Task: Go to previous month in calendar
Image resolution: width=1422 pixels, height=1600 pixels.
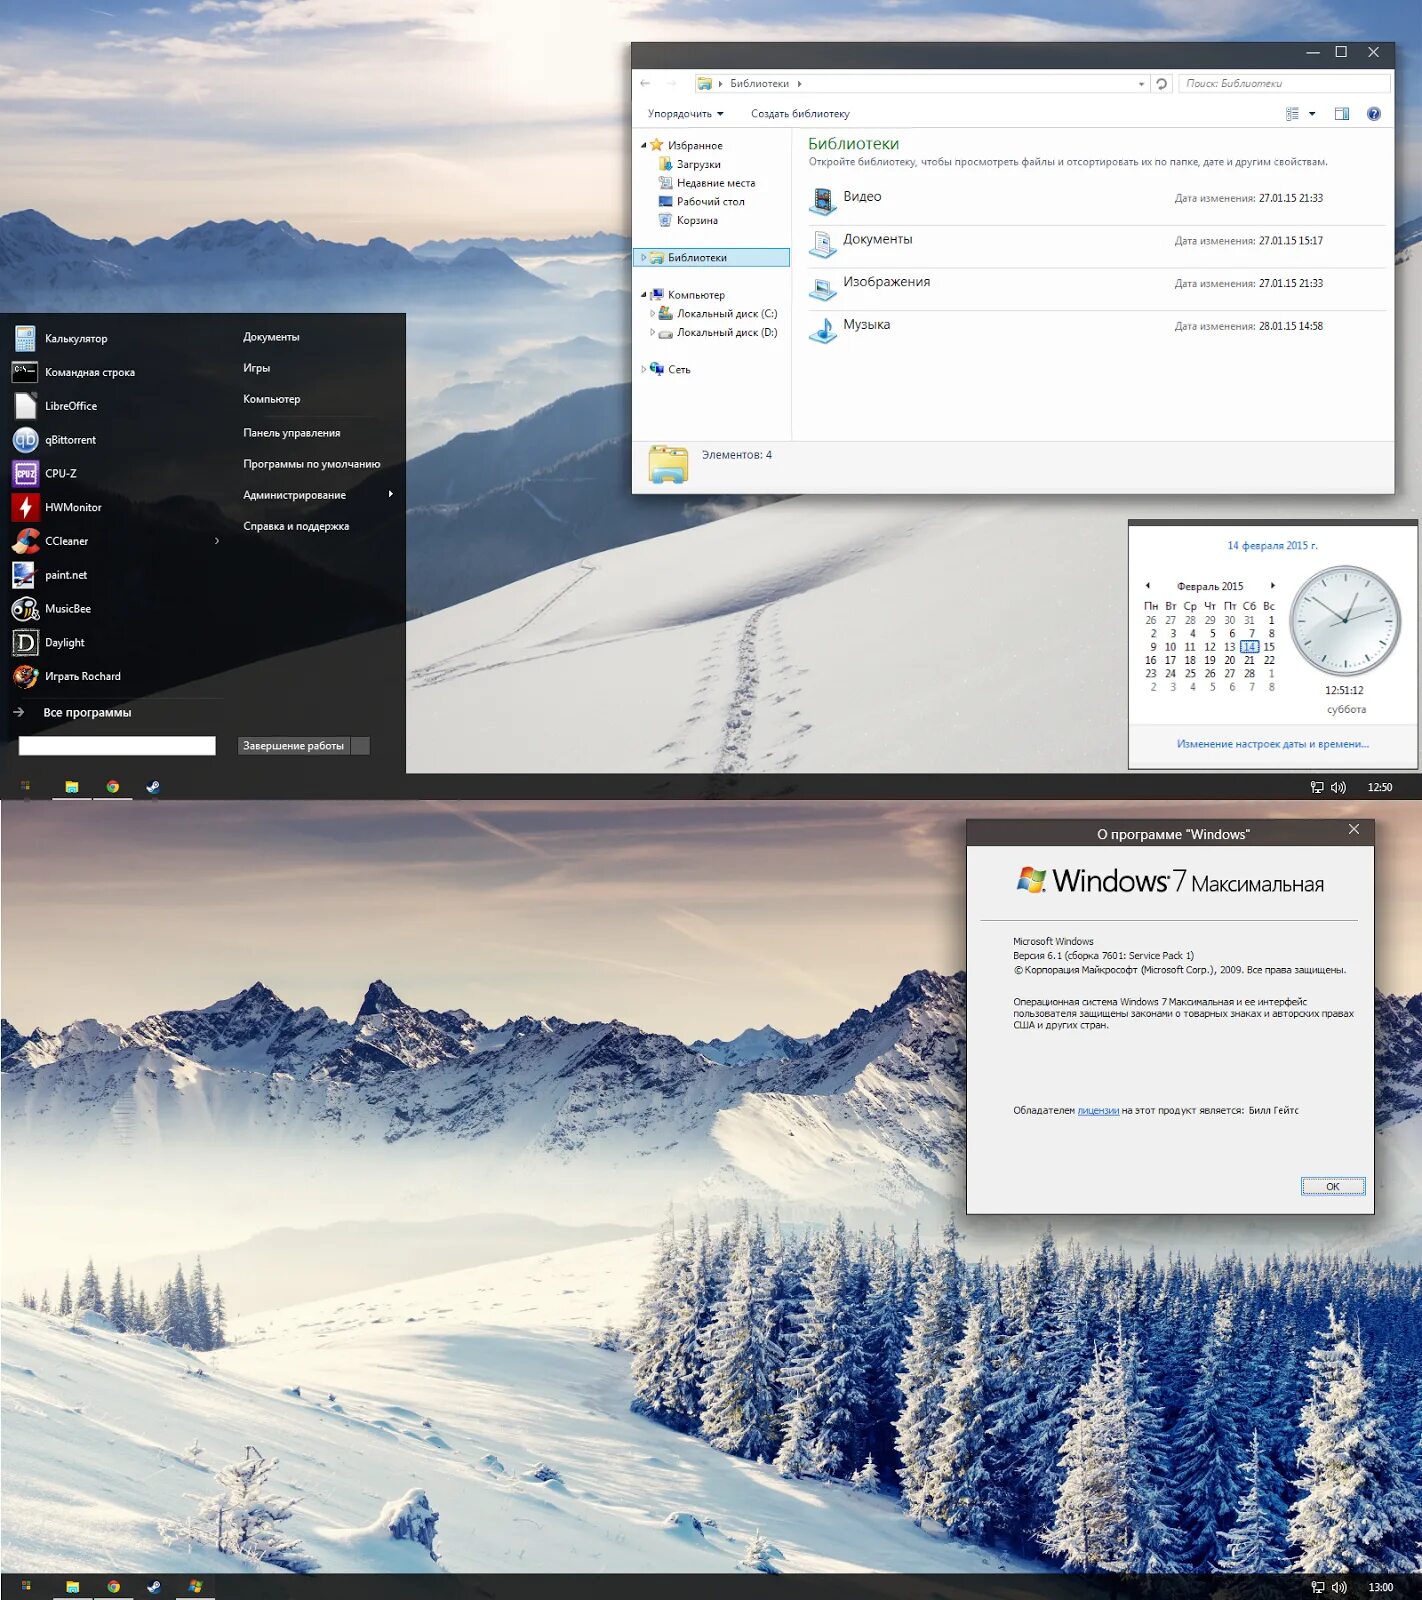Action: [x=1148, y=586]
